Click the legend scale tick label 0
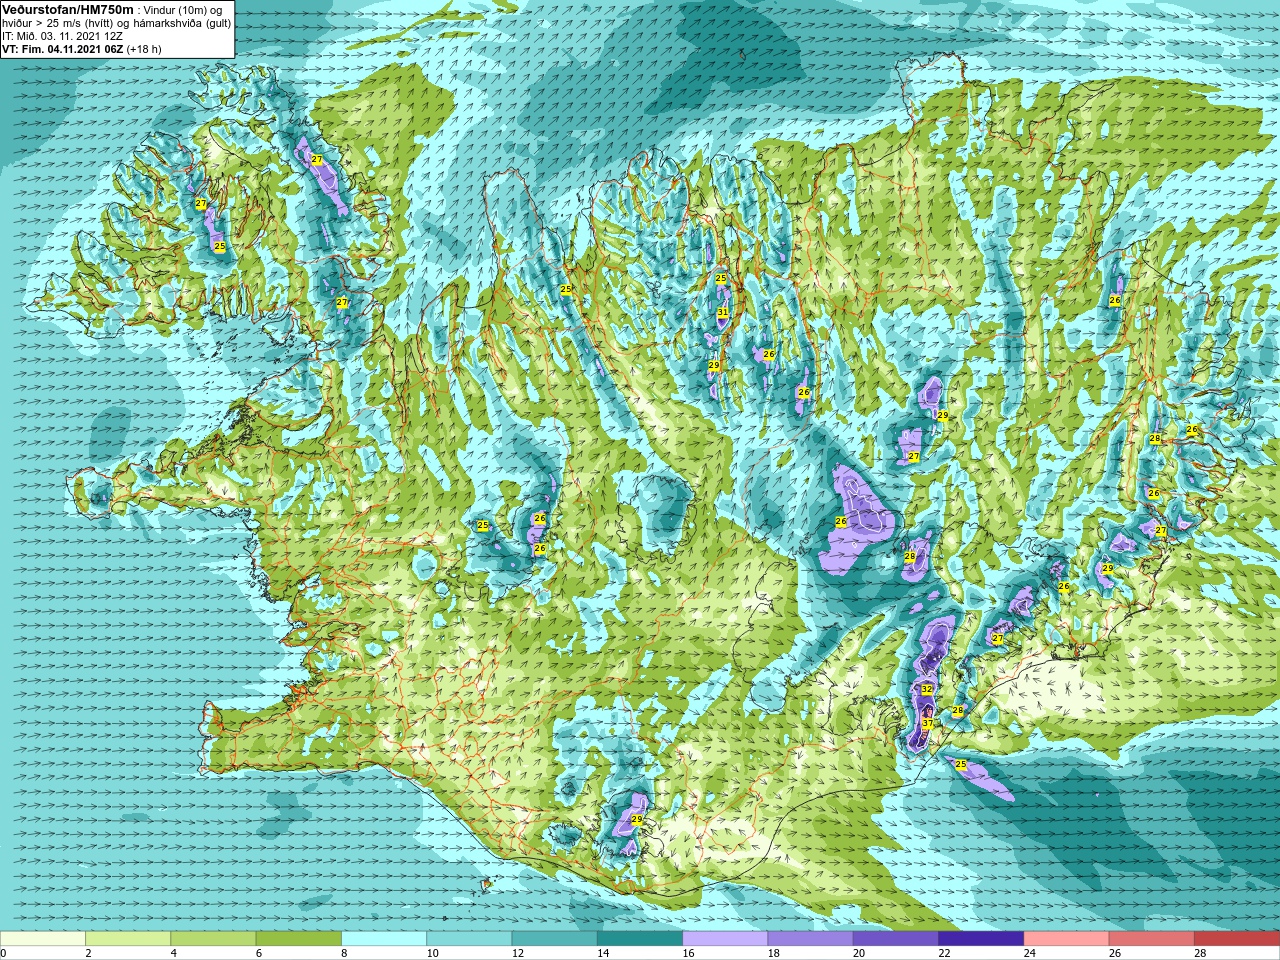Screen dimensions: 1280x960 (x=4, y=953)
